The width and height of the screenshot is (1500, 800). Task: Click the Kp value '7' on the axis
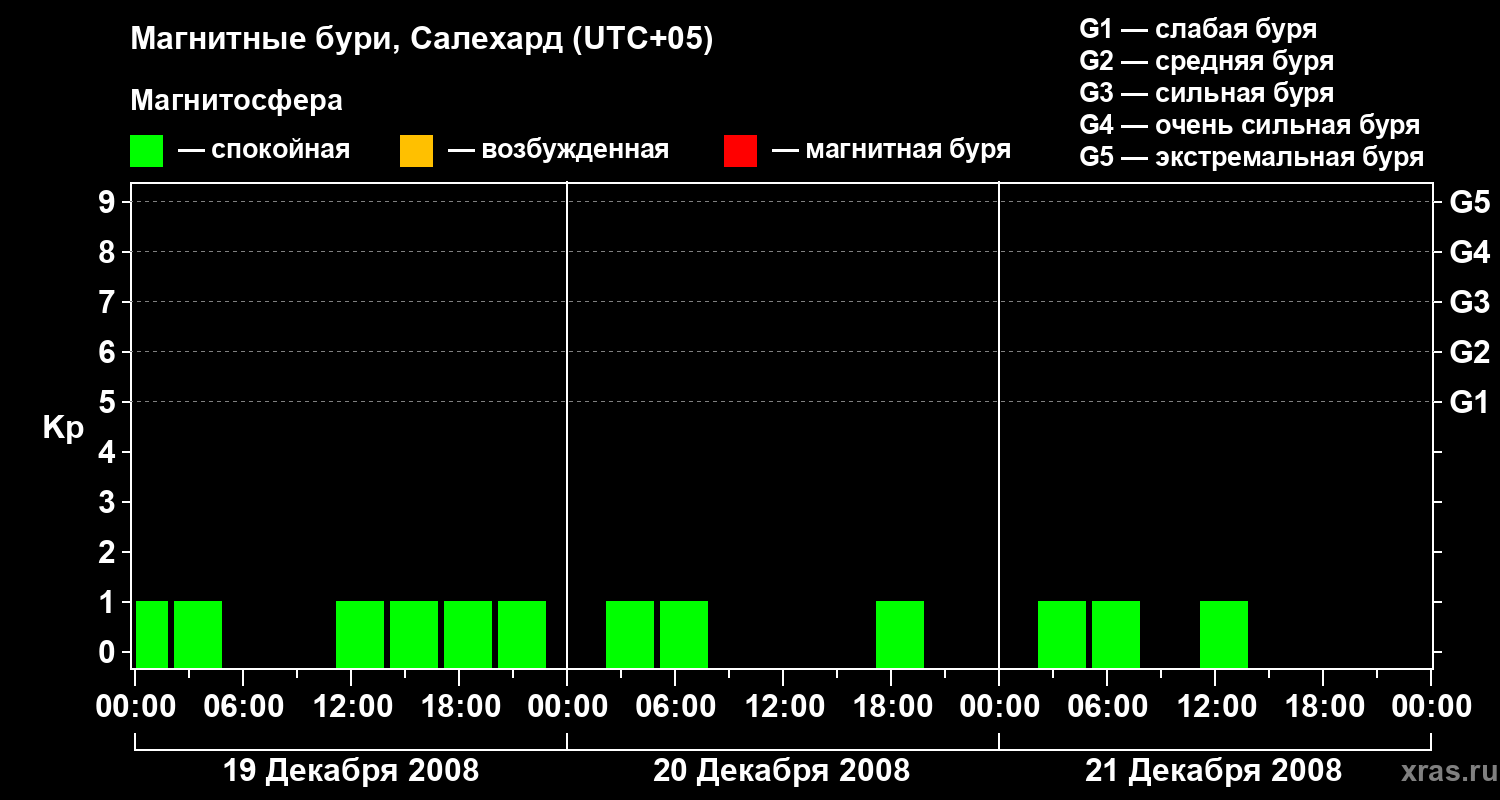coord(109,302)
